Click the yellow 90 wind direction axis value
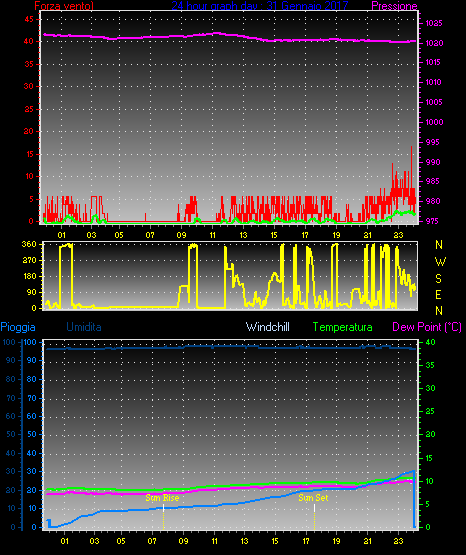Viewport: 466px width, 555px height. 31,292
